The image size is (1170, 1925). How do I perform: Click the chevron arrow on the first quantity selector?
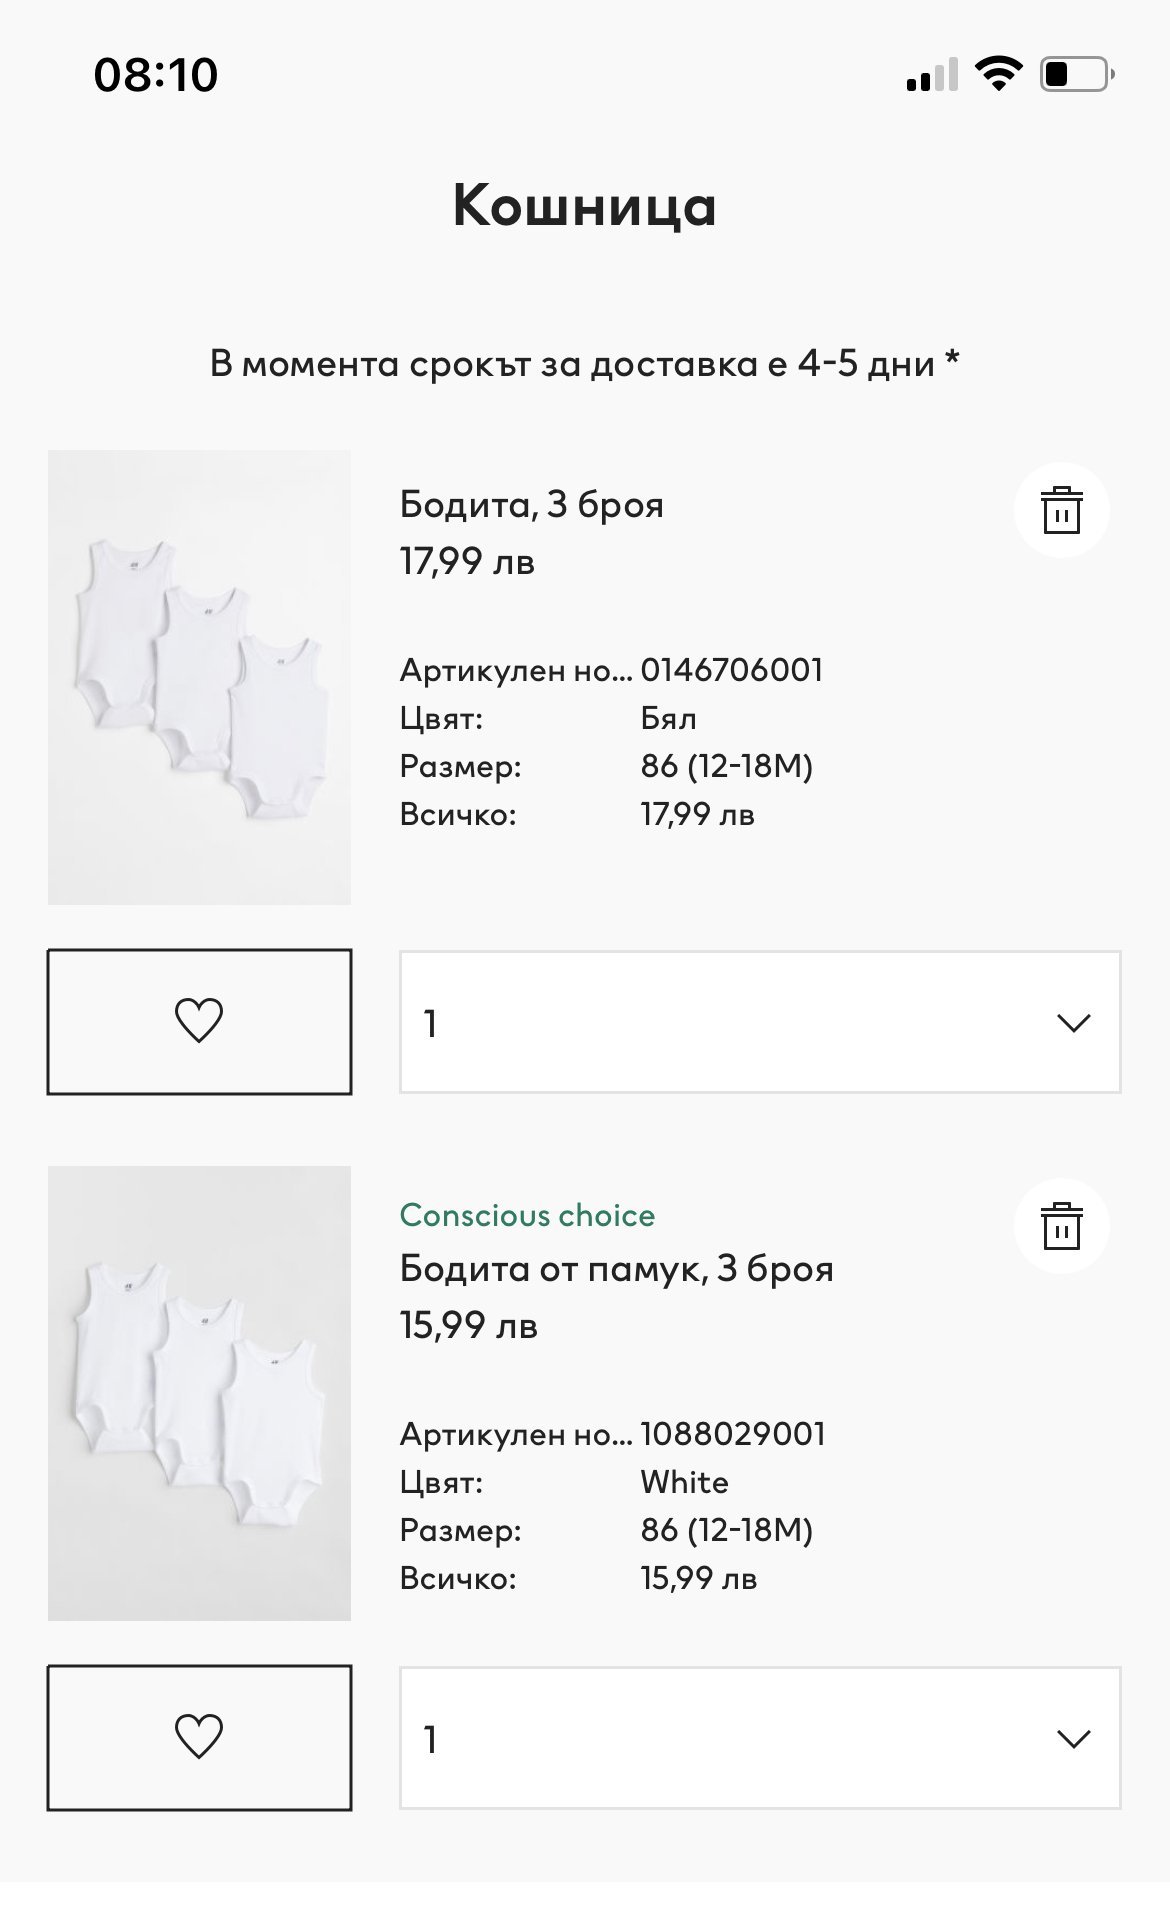(1073, 1023)
